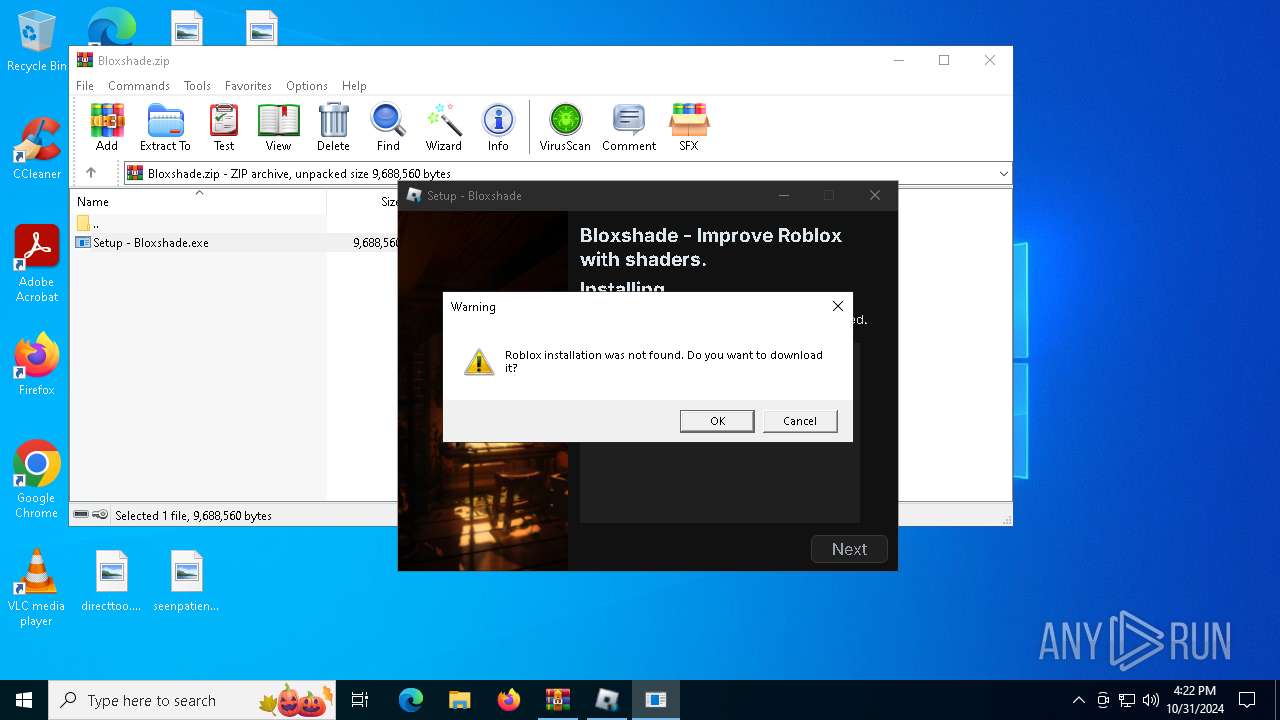Open the Commands menu
1280x720 pixels.
pyautogui.click(x=139, y=86)
